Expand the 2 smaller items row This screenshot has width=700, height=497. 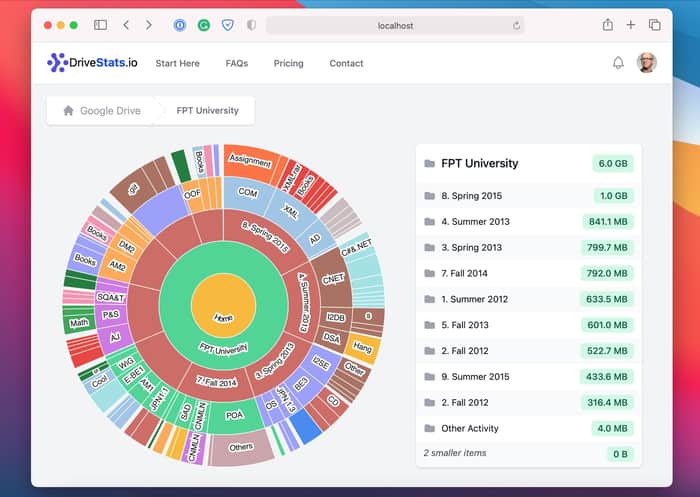tap(529, 454)
